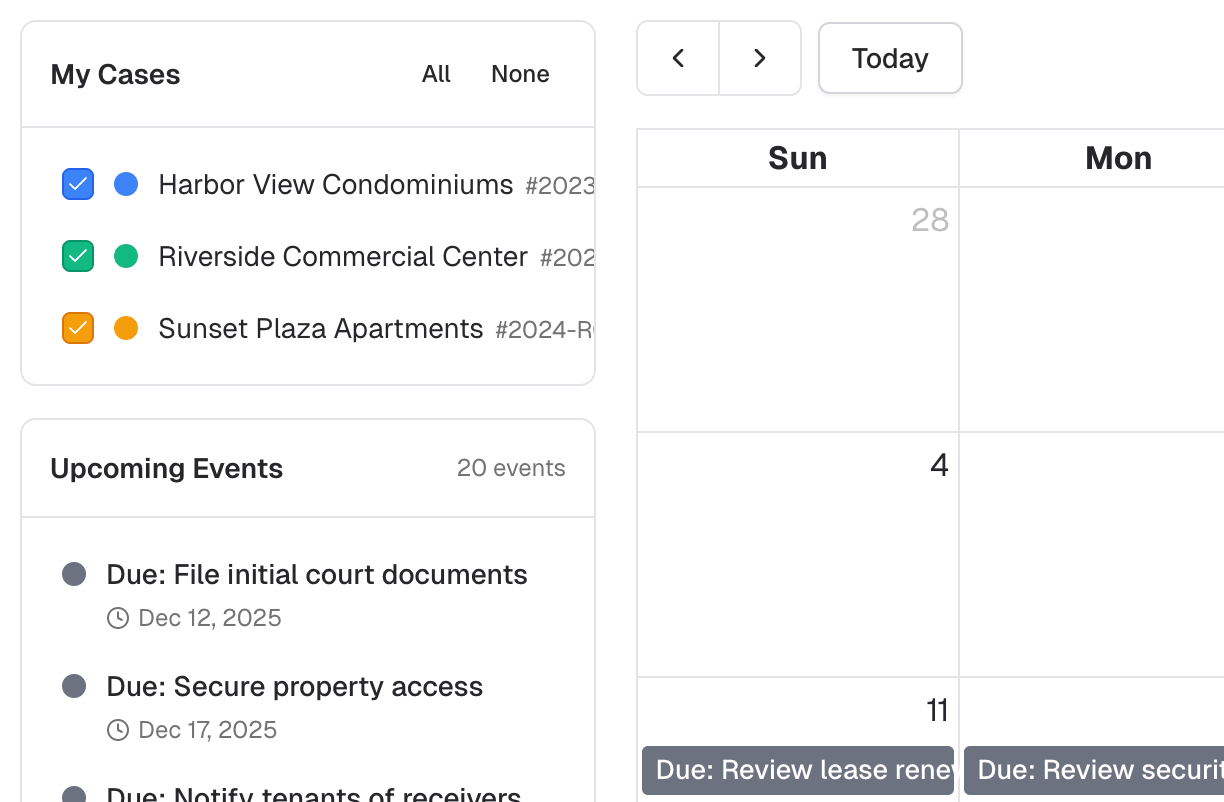Screen dimensions: 1224x802
Task: Open the 'Due: Review lease renewal' event on the 11th
Action: click(x=797, y=770)
